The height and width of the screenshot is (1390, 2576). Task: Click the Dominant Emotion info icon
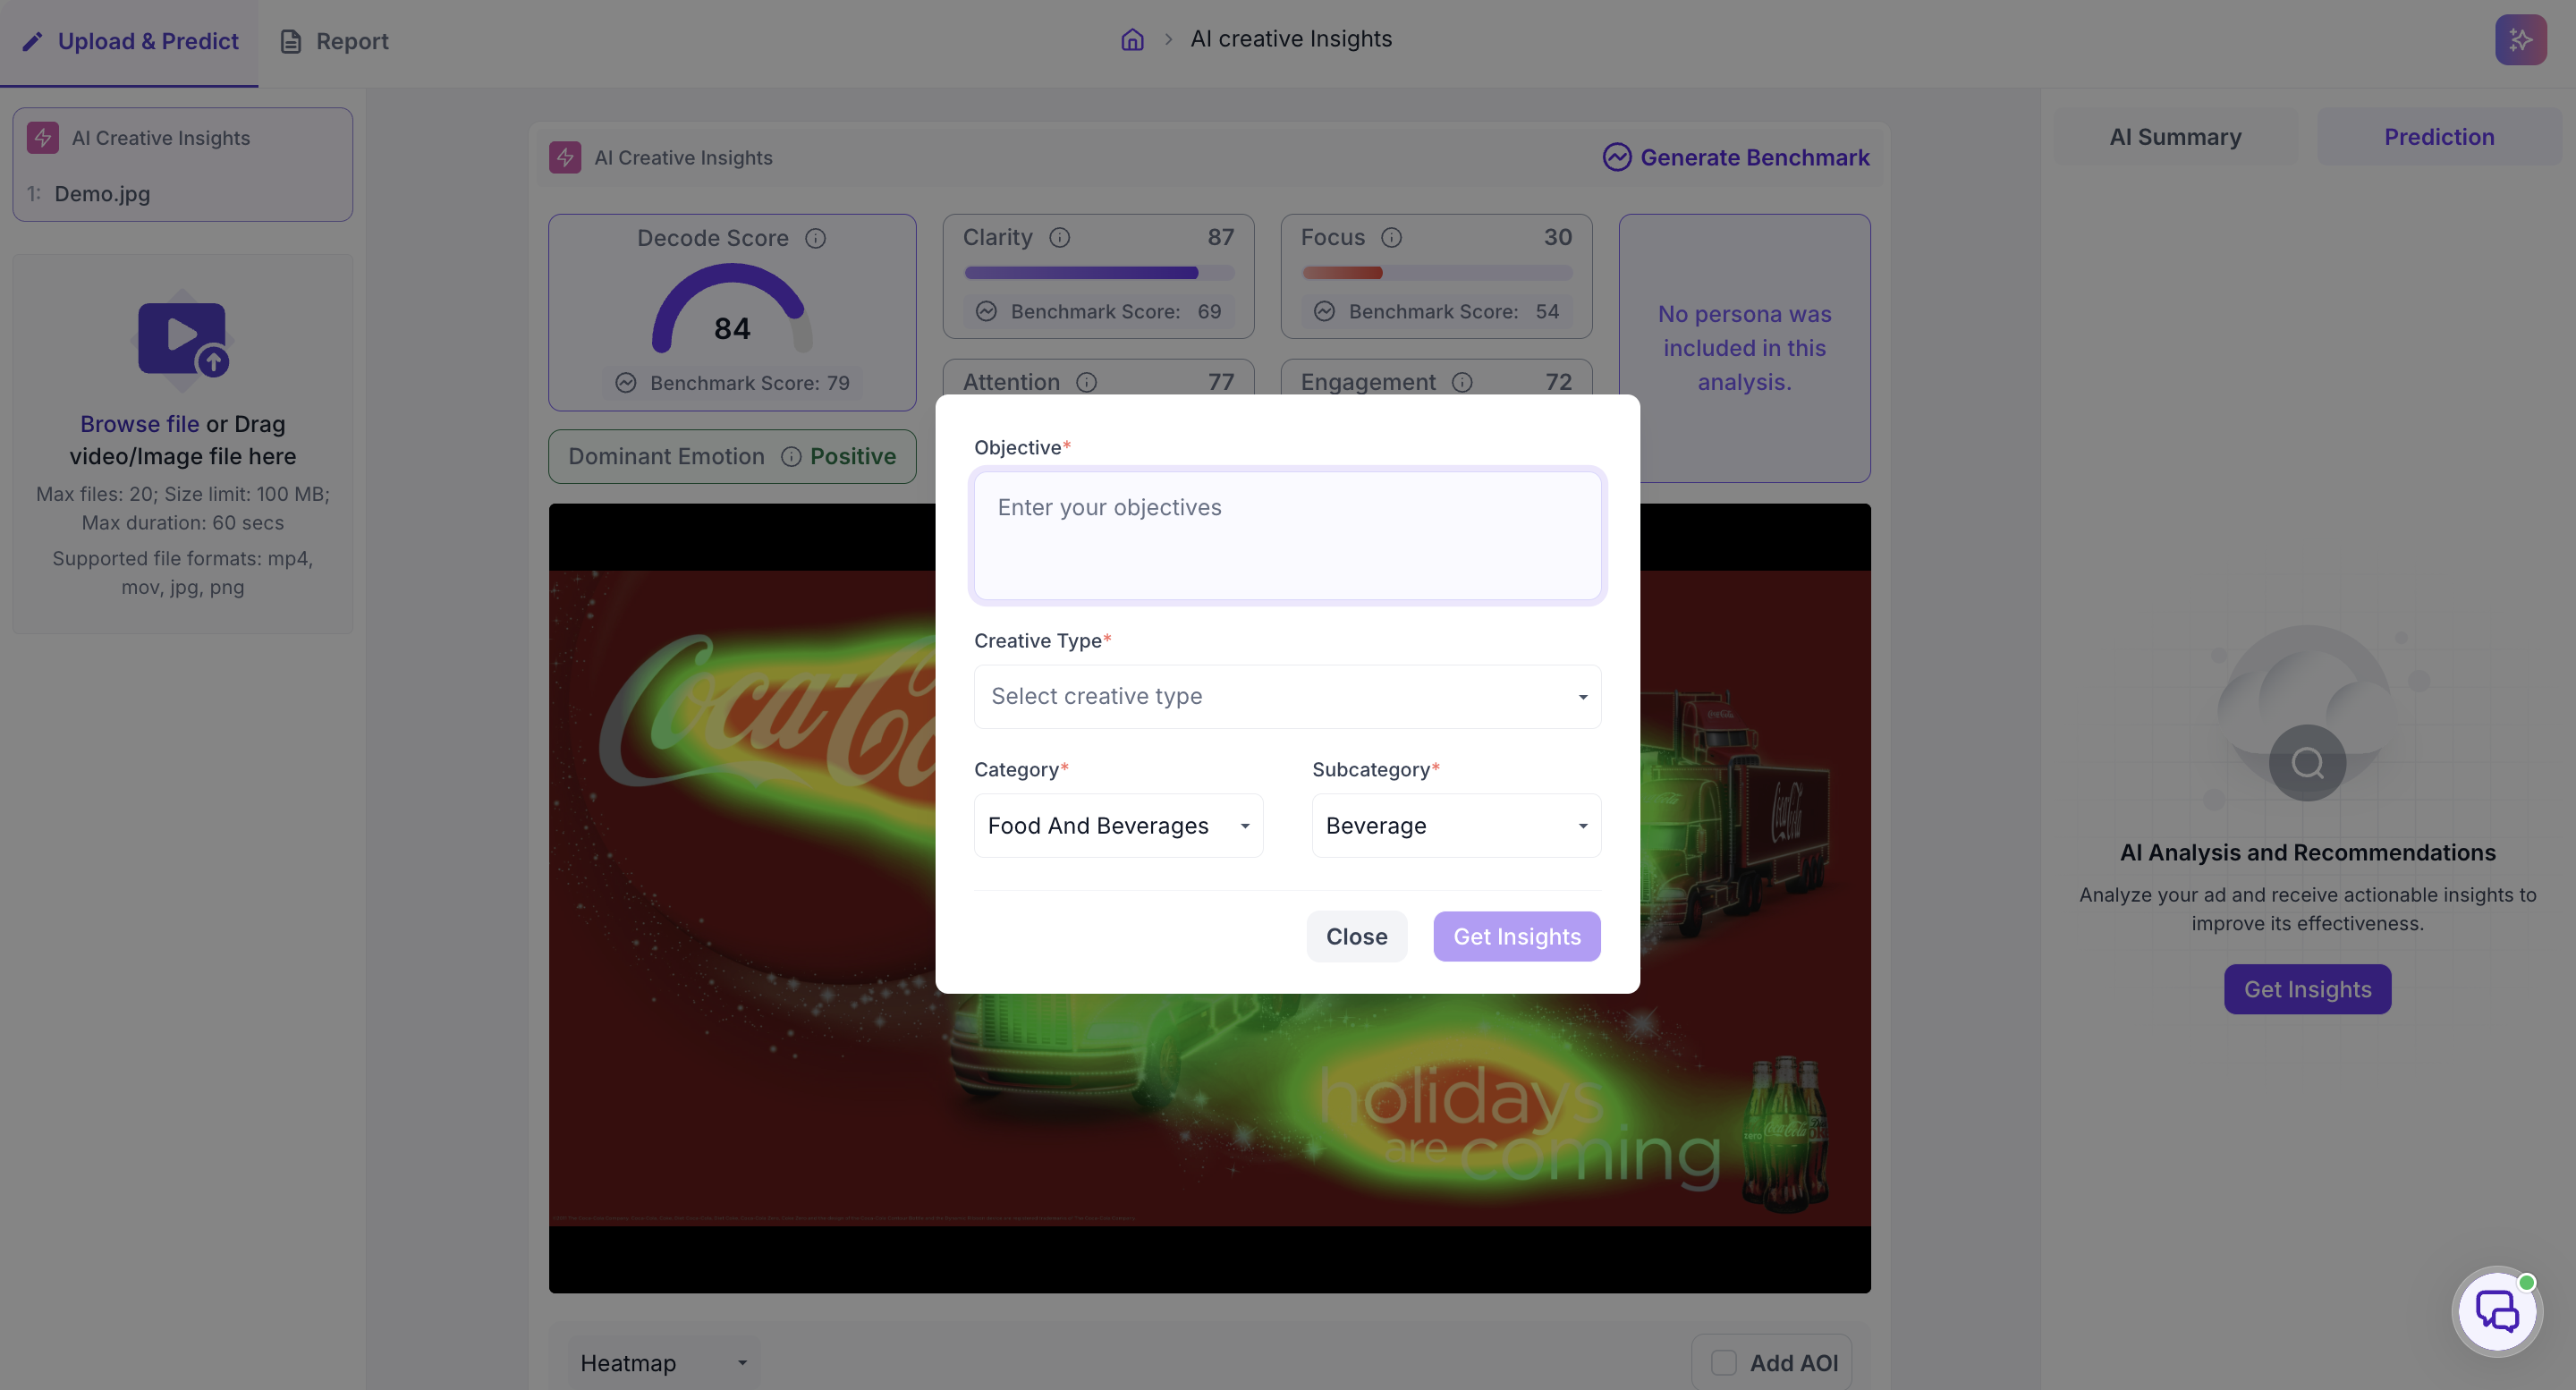point(791,456)
